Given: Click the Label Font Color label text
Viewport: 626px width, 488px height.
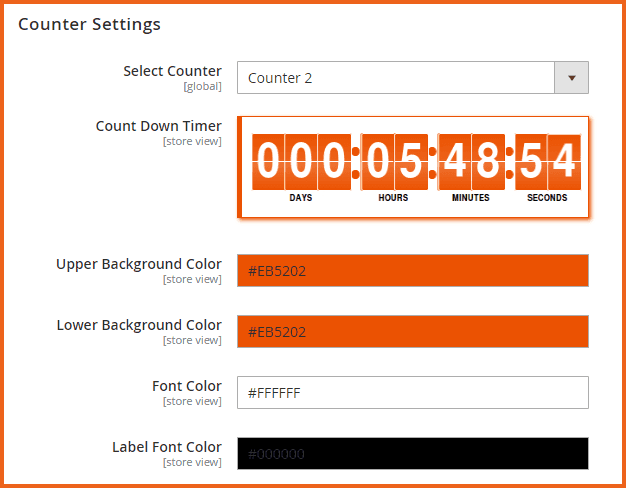Looking at the screenshot, I should point(167,447).
